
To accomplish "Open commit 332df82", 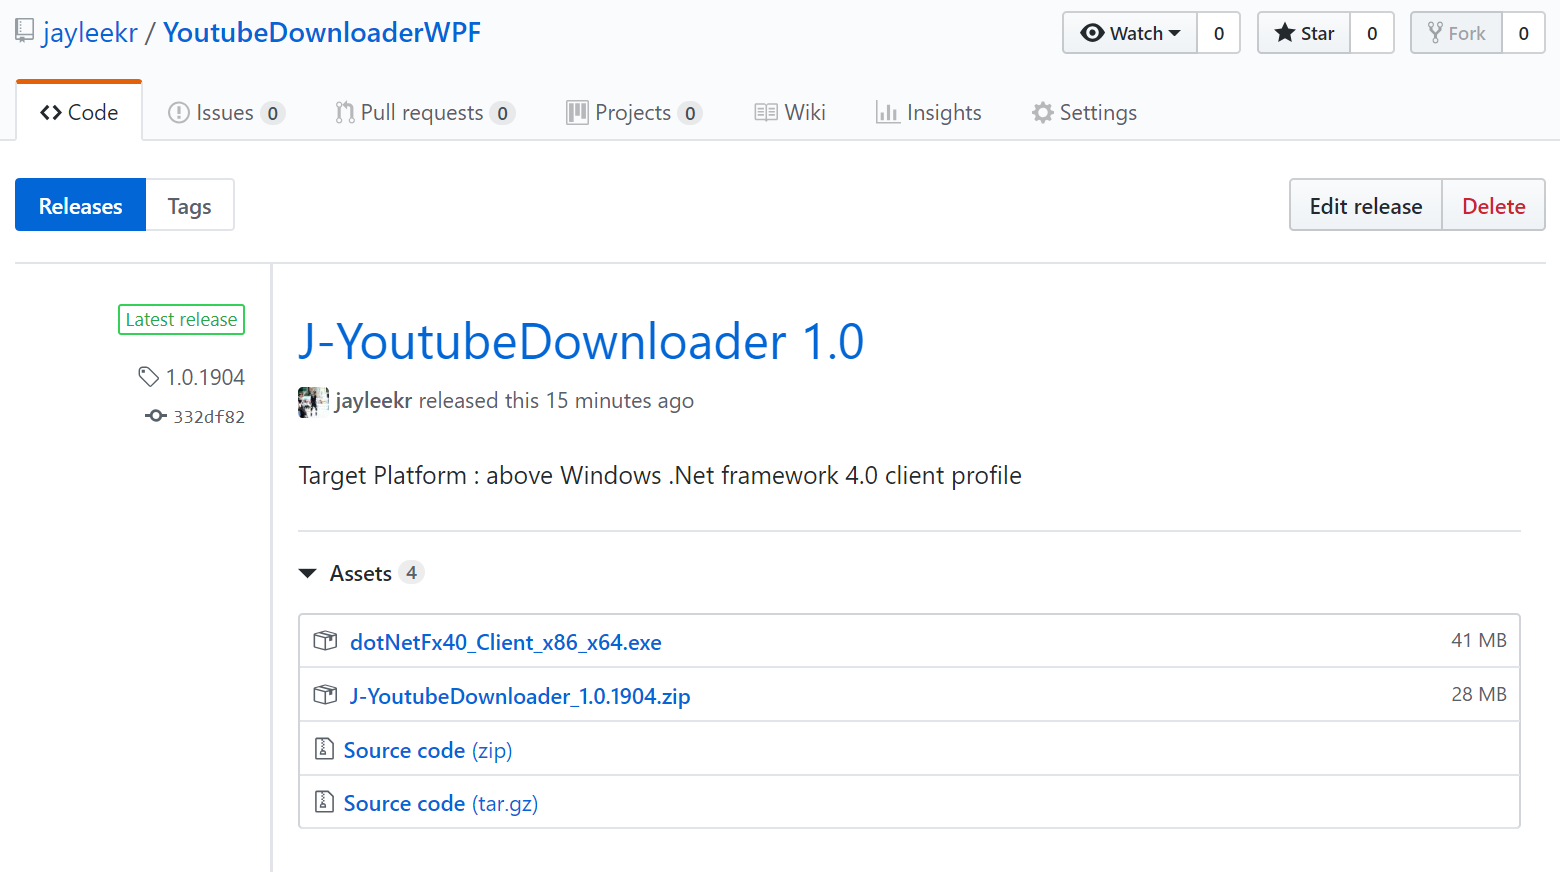I will coord(209,416).
